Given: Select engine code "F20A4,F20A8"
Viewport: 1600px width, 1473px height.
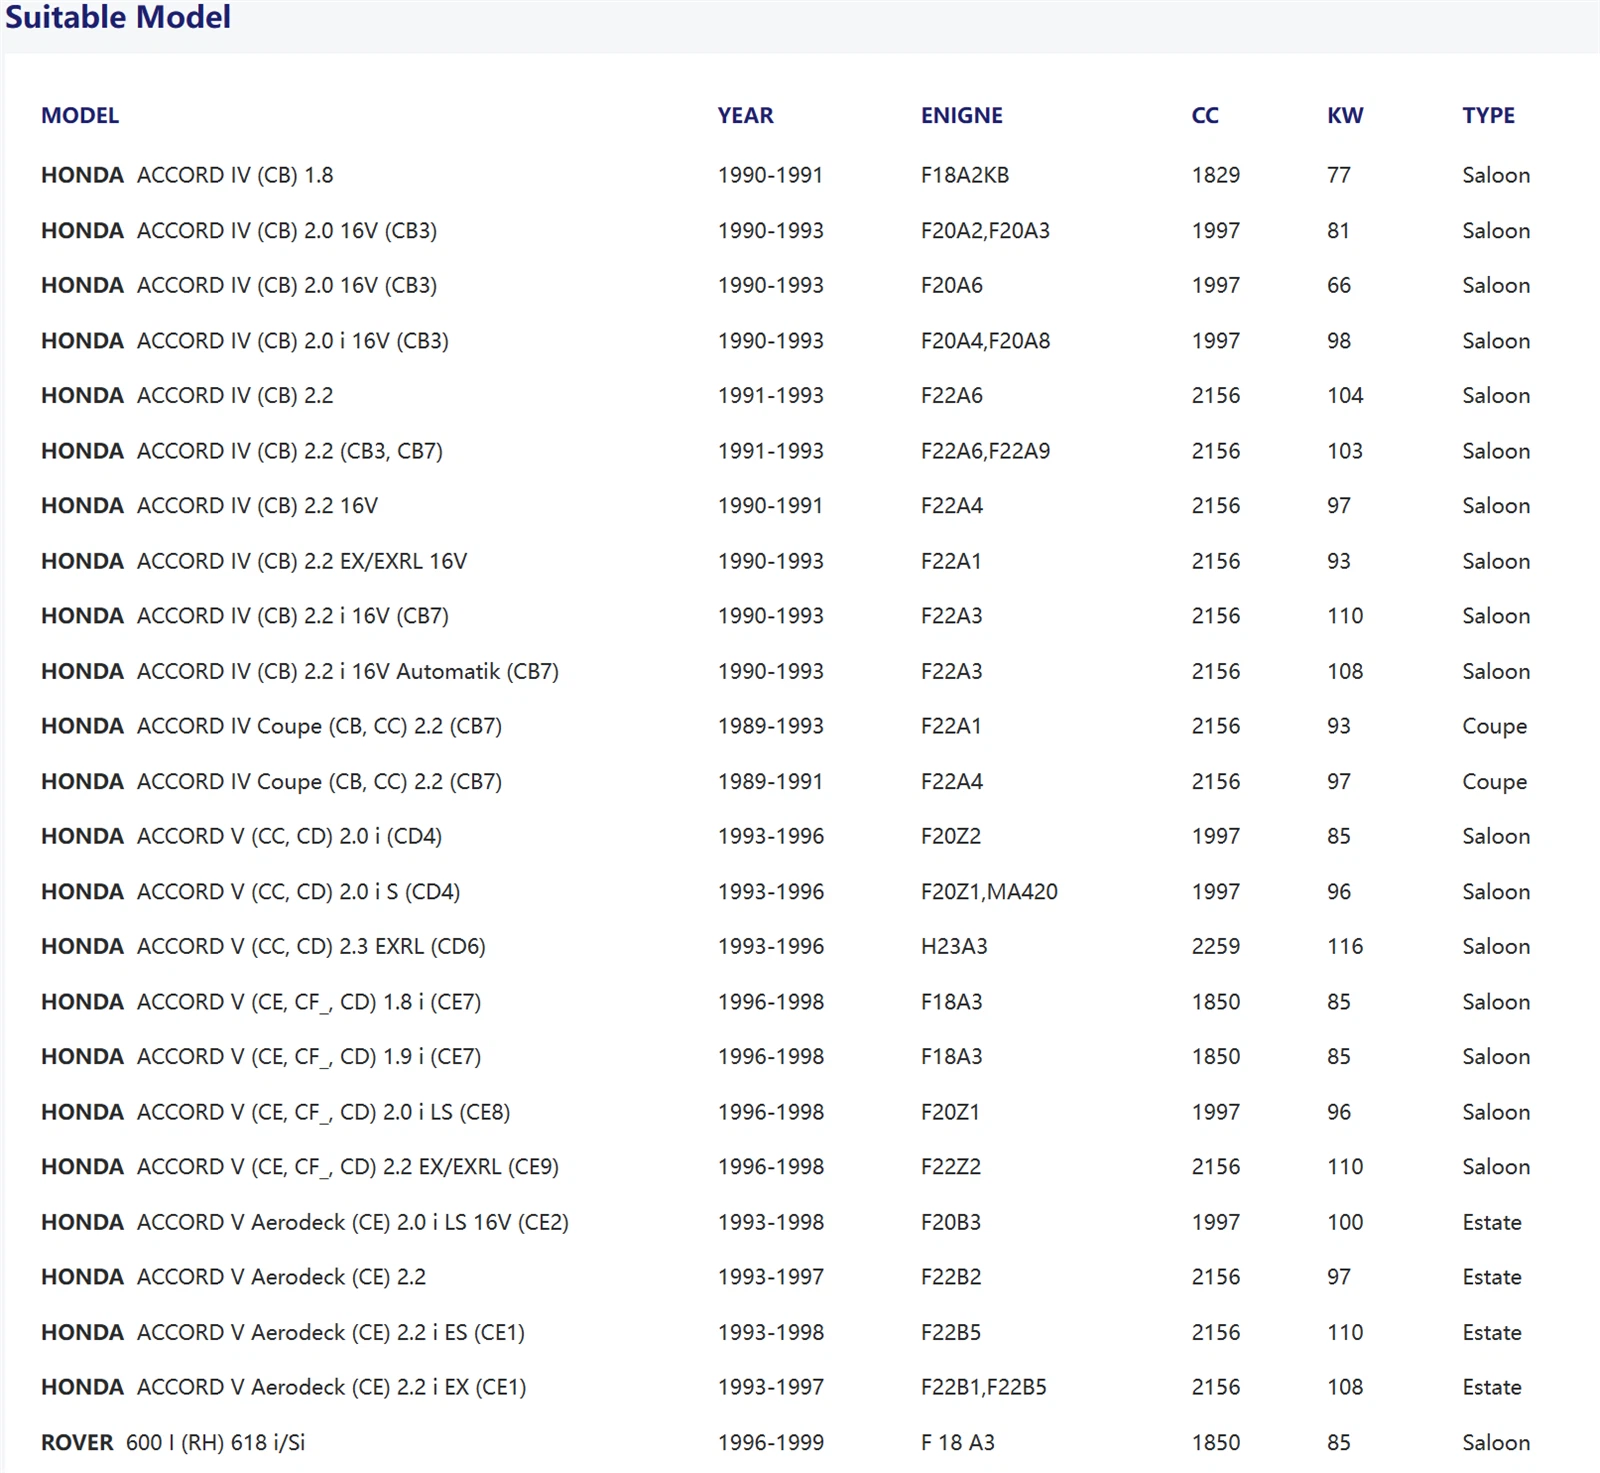Looking at the screenshot, I should pos(985,340).
